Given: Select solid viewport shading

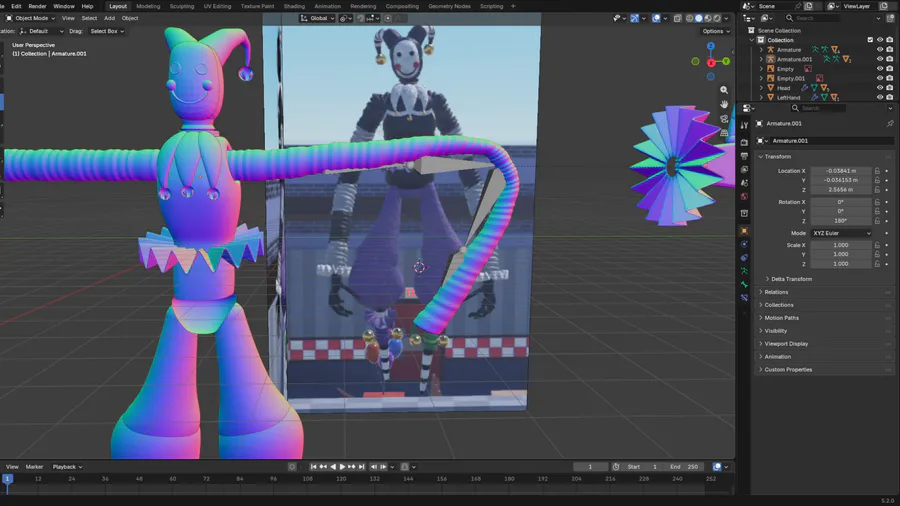Looking at the screenshot, I should (x=699, y=18).
